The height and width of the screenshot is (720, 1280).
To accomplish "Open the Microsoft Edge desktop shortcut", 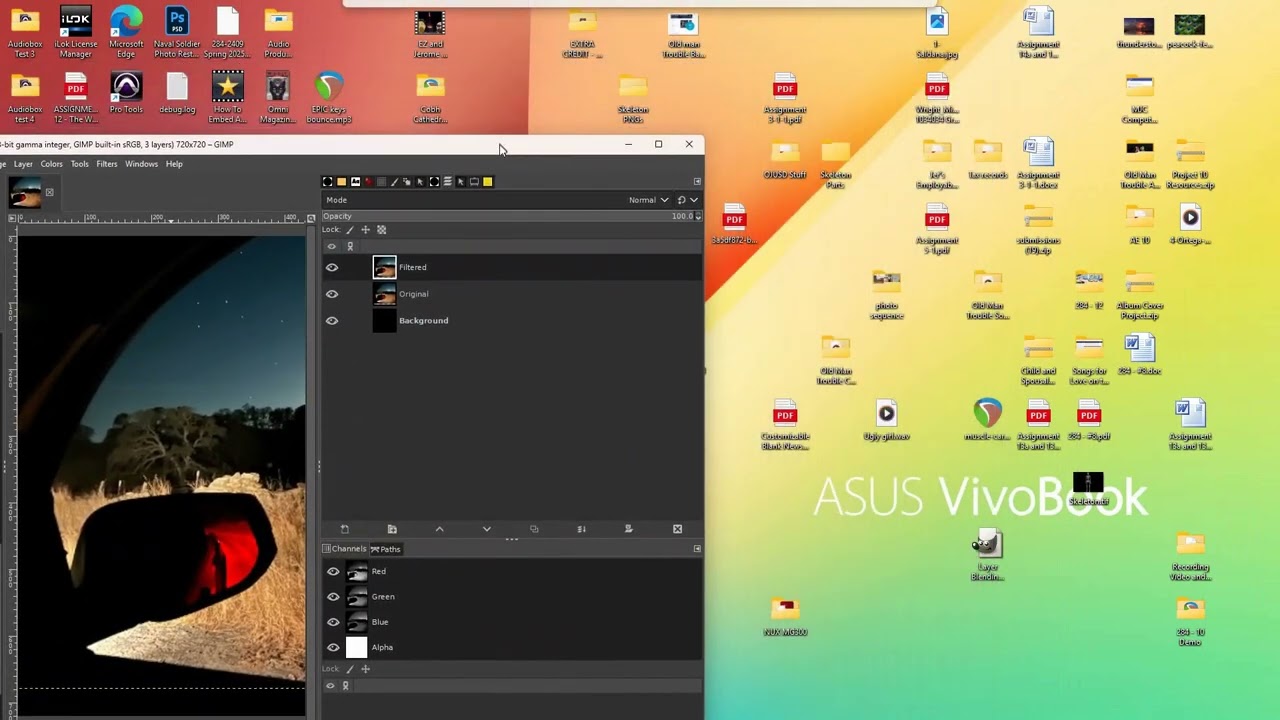I will tap(126, 32).
